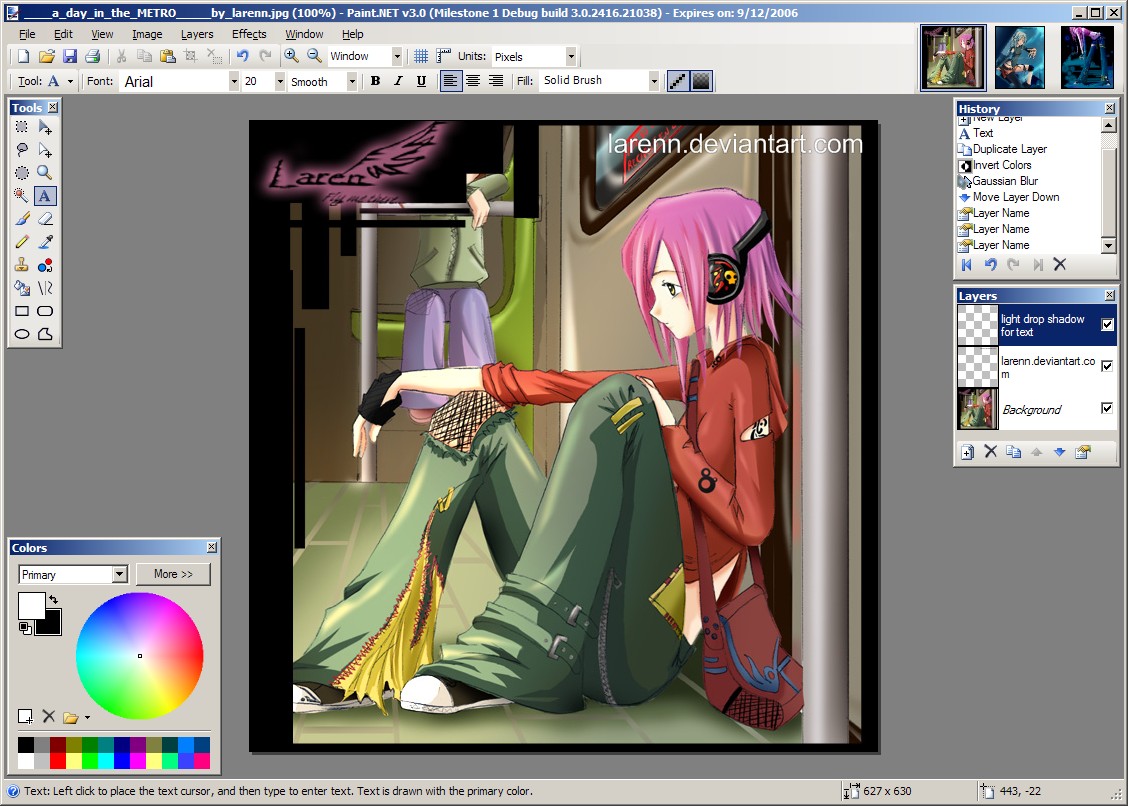Click the Zoom In toolbar icon

(291, 56)
